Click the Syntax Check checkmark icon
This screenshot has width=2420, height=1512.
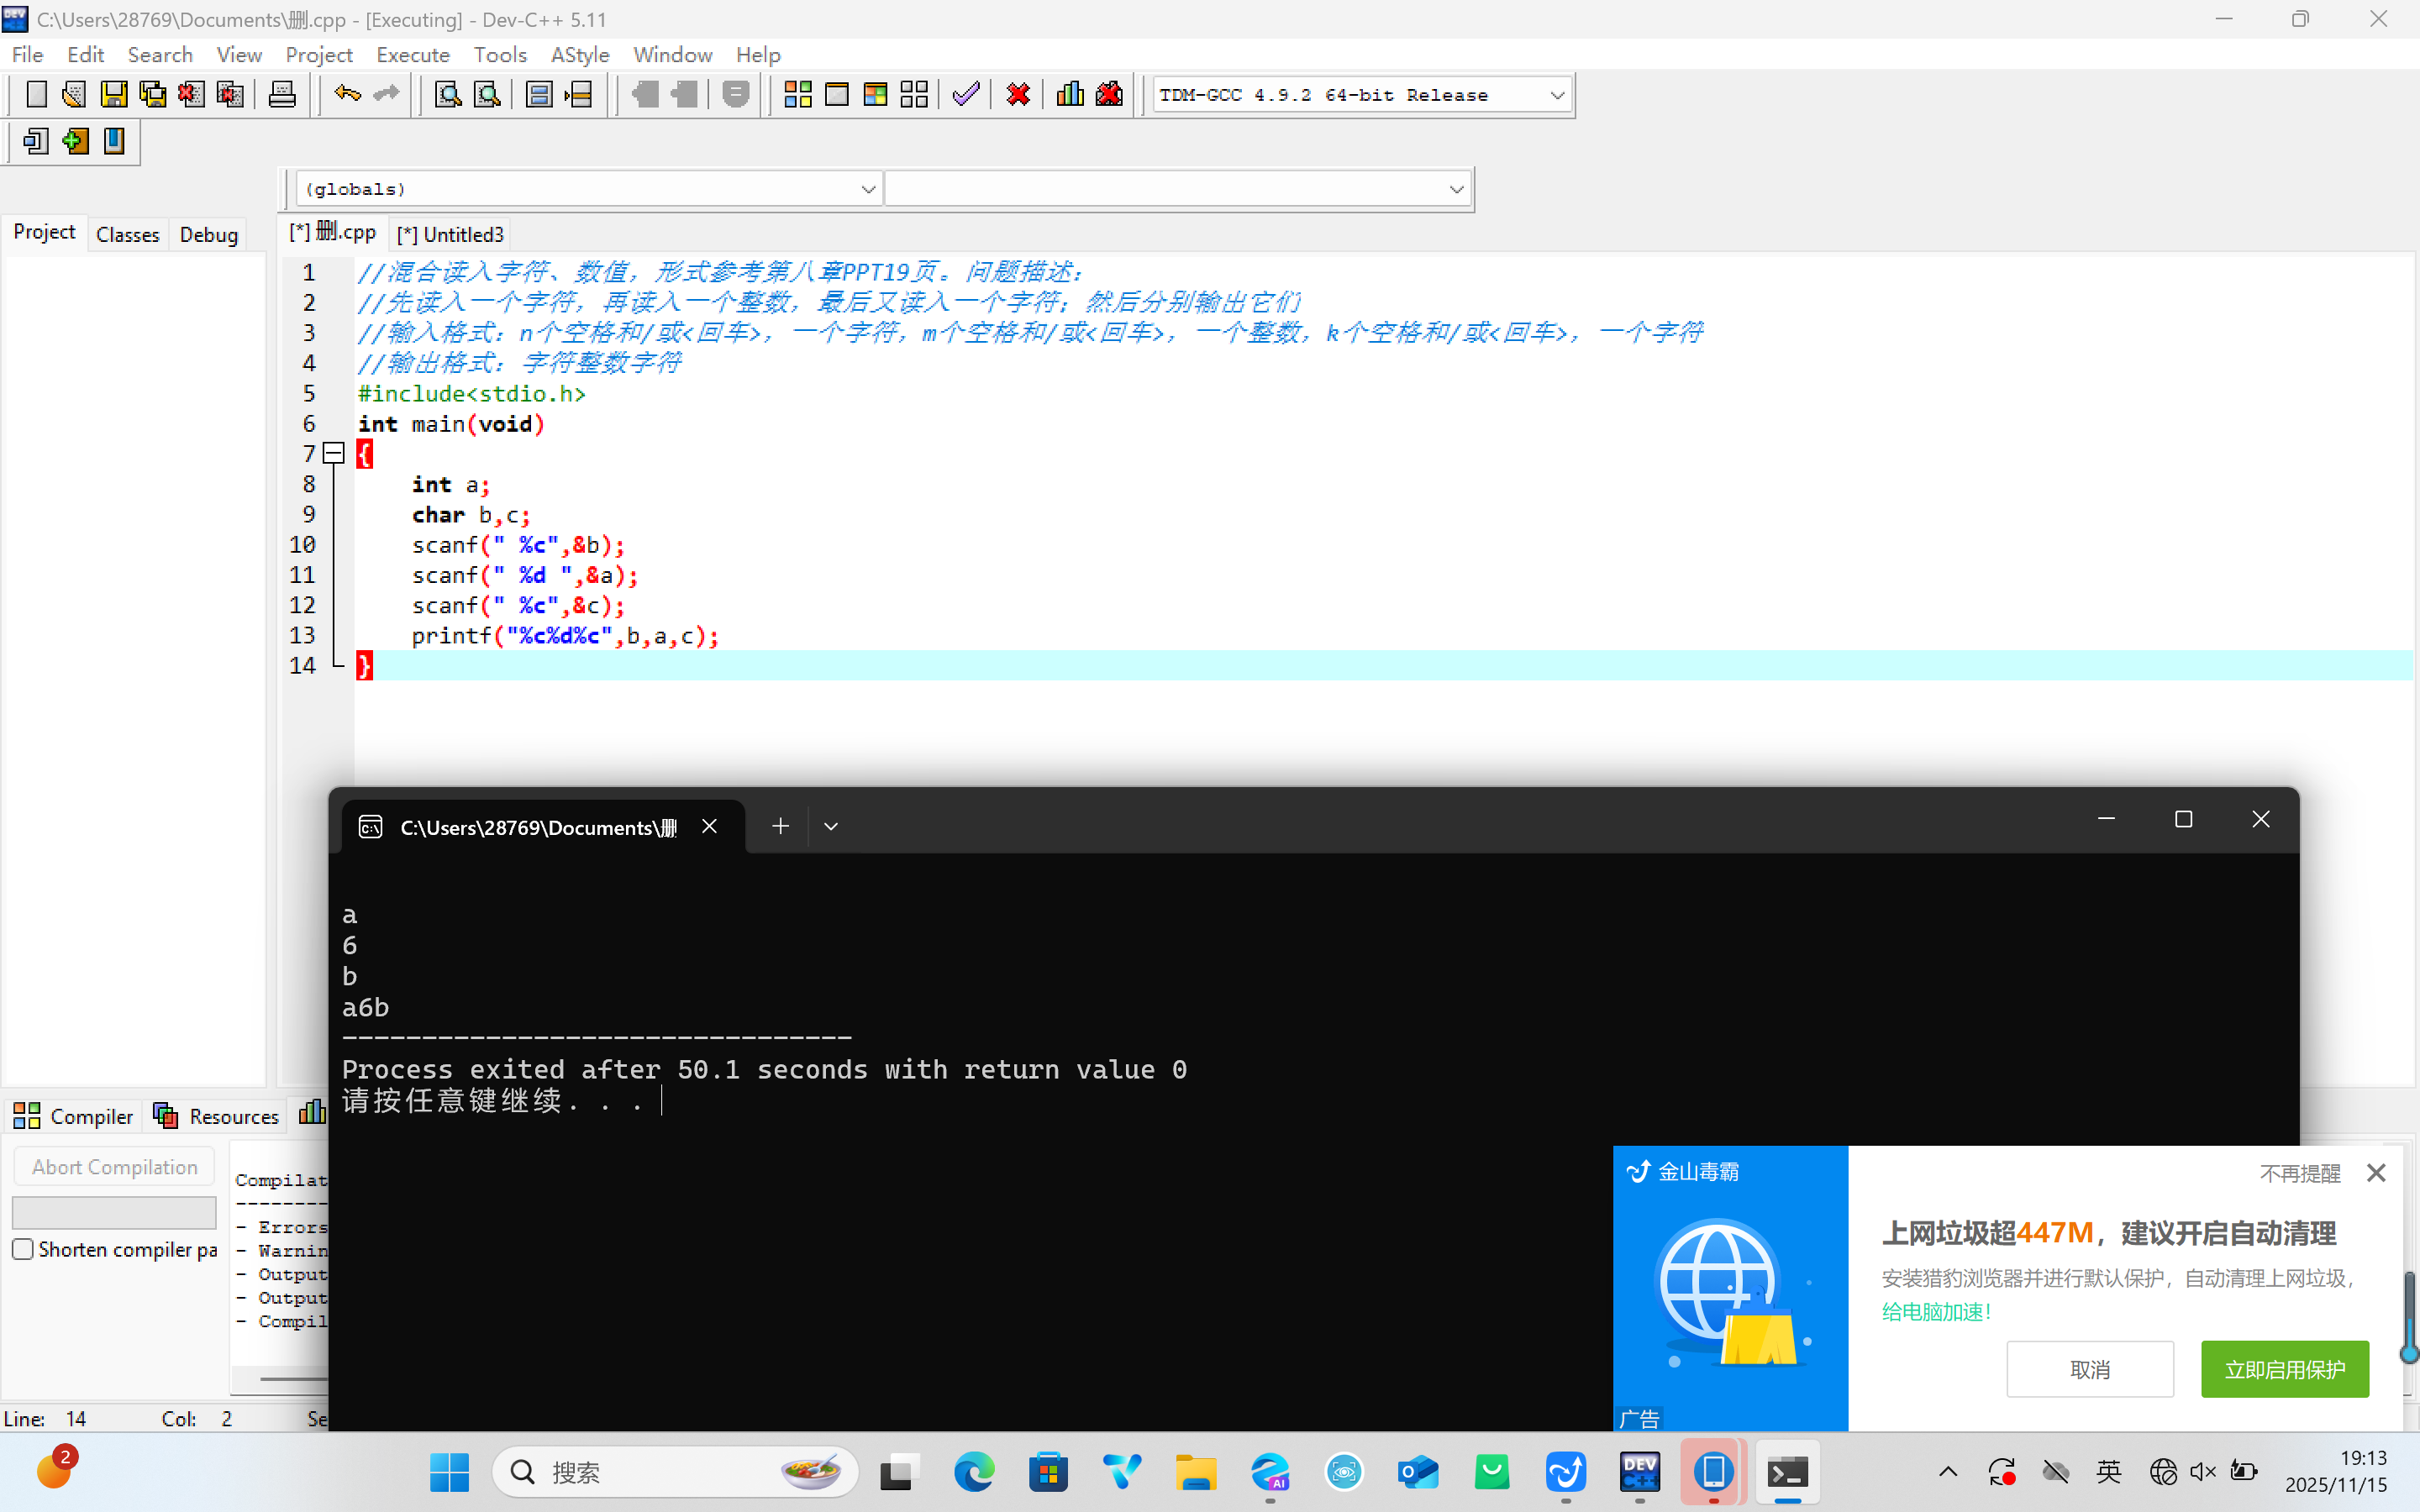[965, 95]
